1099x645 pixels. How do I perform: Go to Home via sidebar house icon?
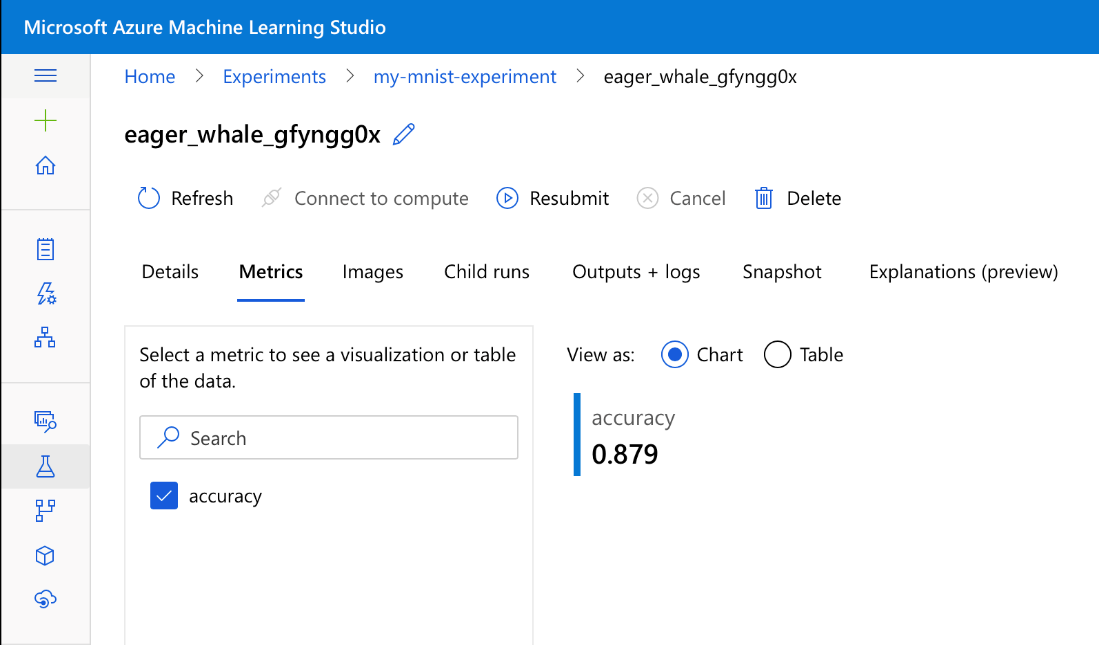coord(46,165)
